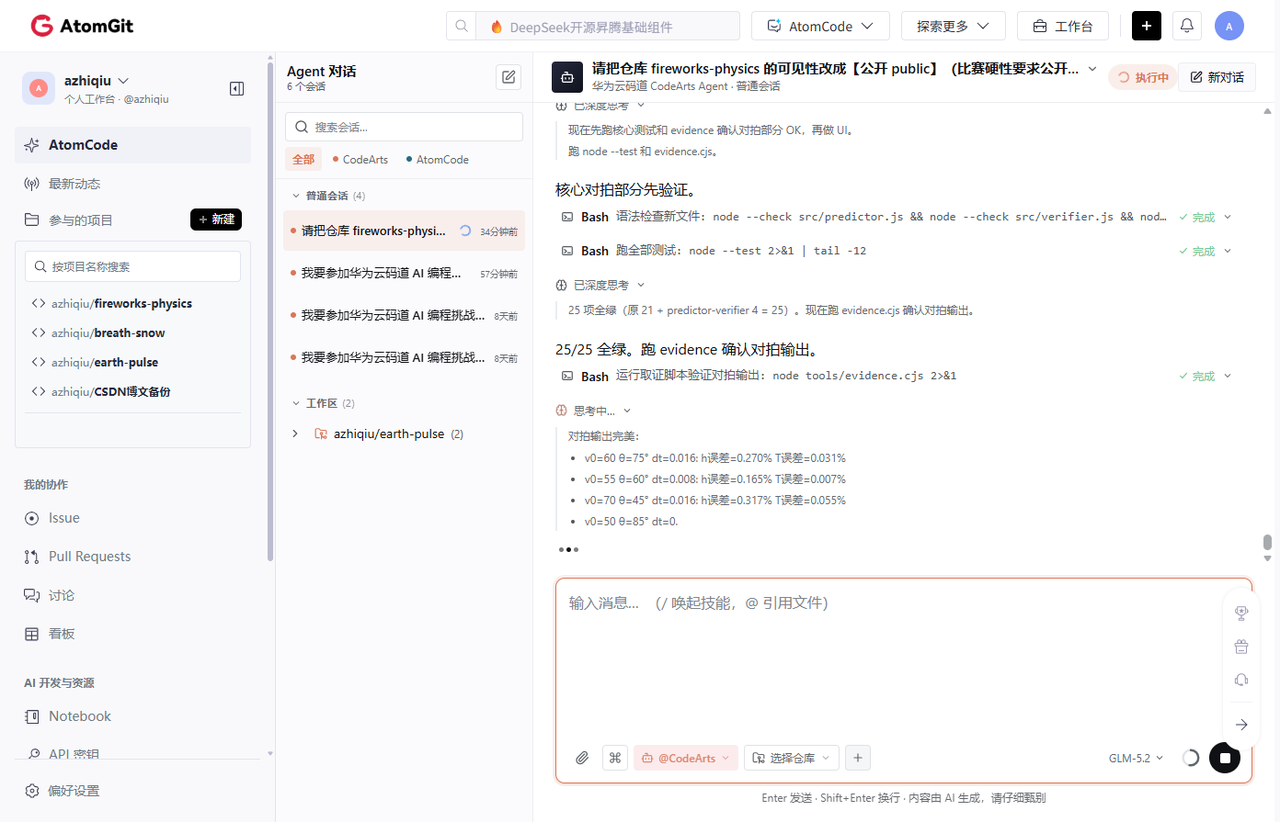Expand the azhiqiu/earth-pulse workspace entry
This screenshot has height=822, width=1280.
[295, 434]
